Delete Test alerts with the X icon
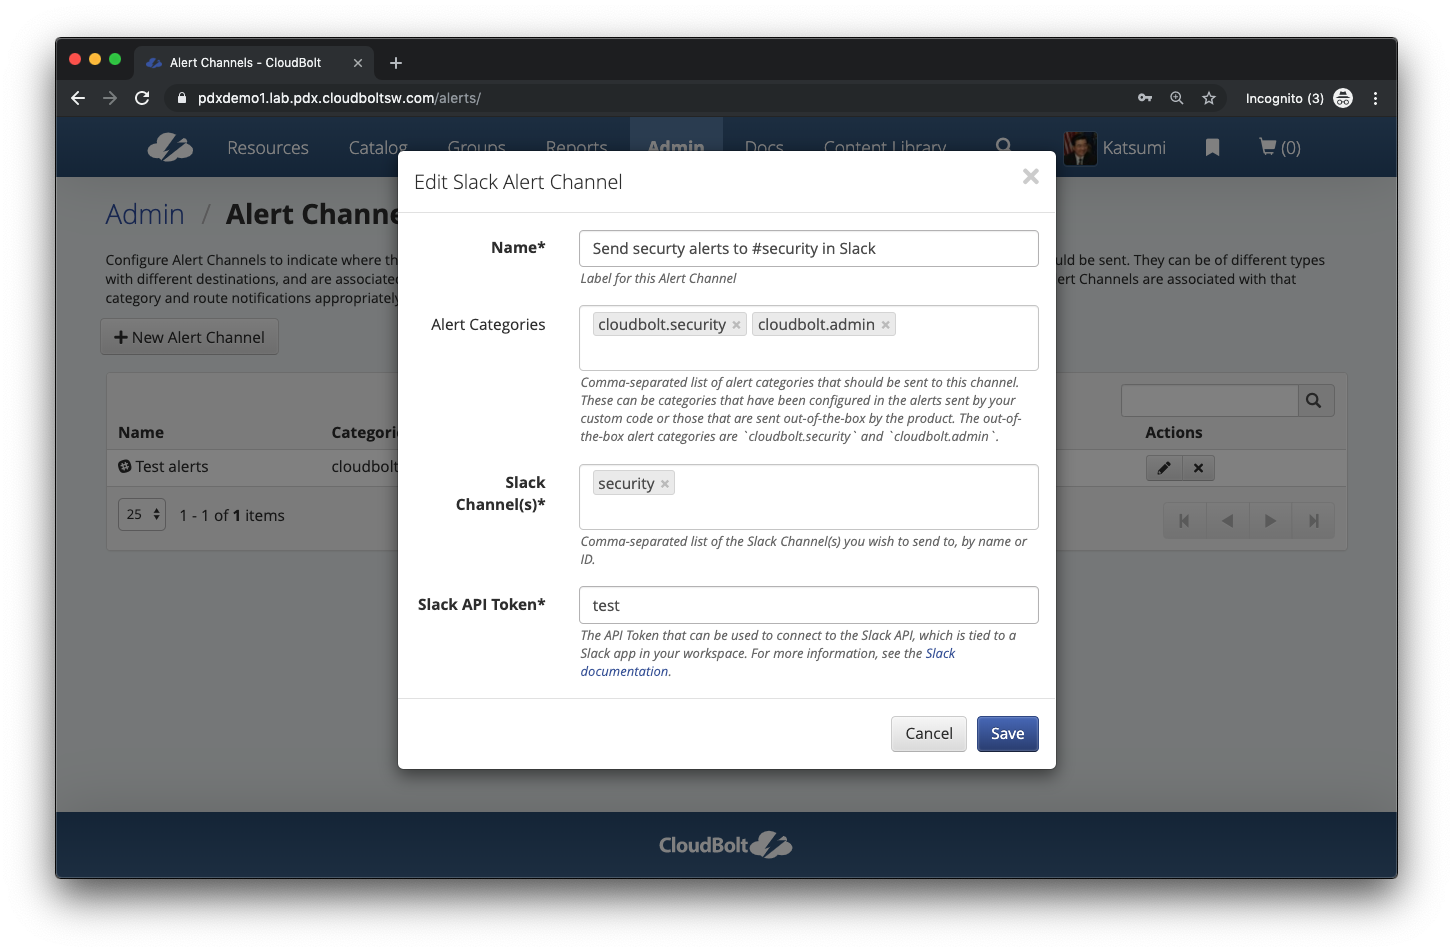 [x=1198, y=468]
